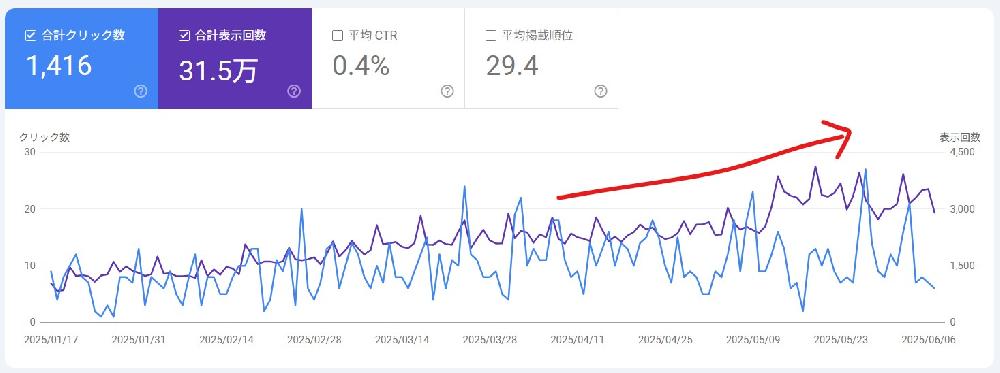Click the クリック数 left axis title
Image resolution: width=1000 pixels, height=373 pixels.
tap(45, 138)
